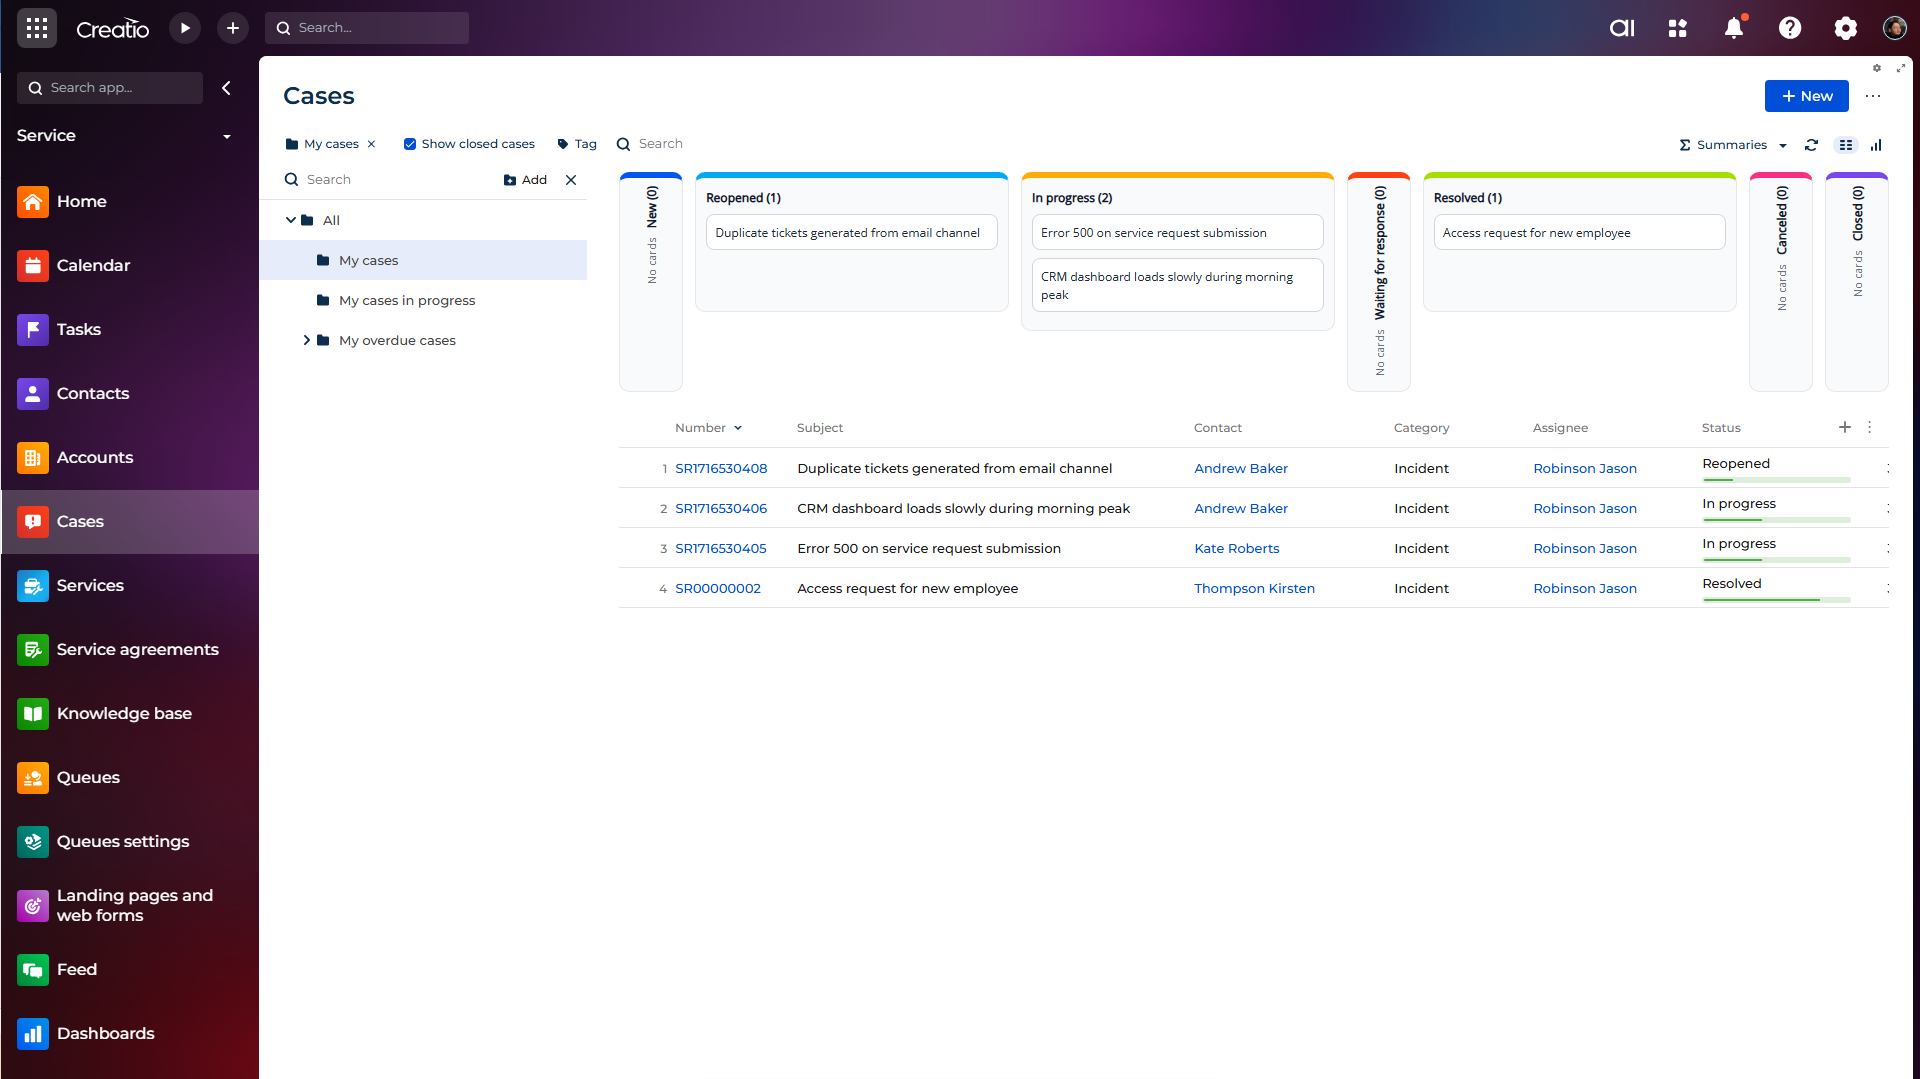Collapse the All folders tree

click(x=290, y=220)
